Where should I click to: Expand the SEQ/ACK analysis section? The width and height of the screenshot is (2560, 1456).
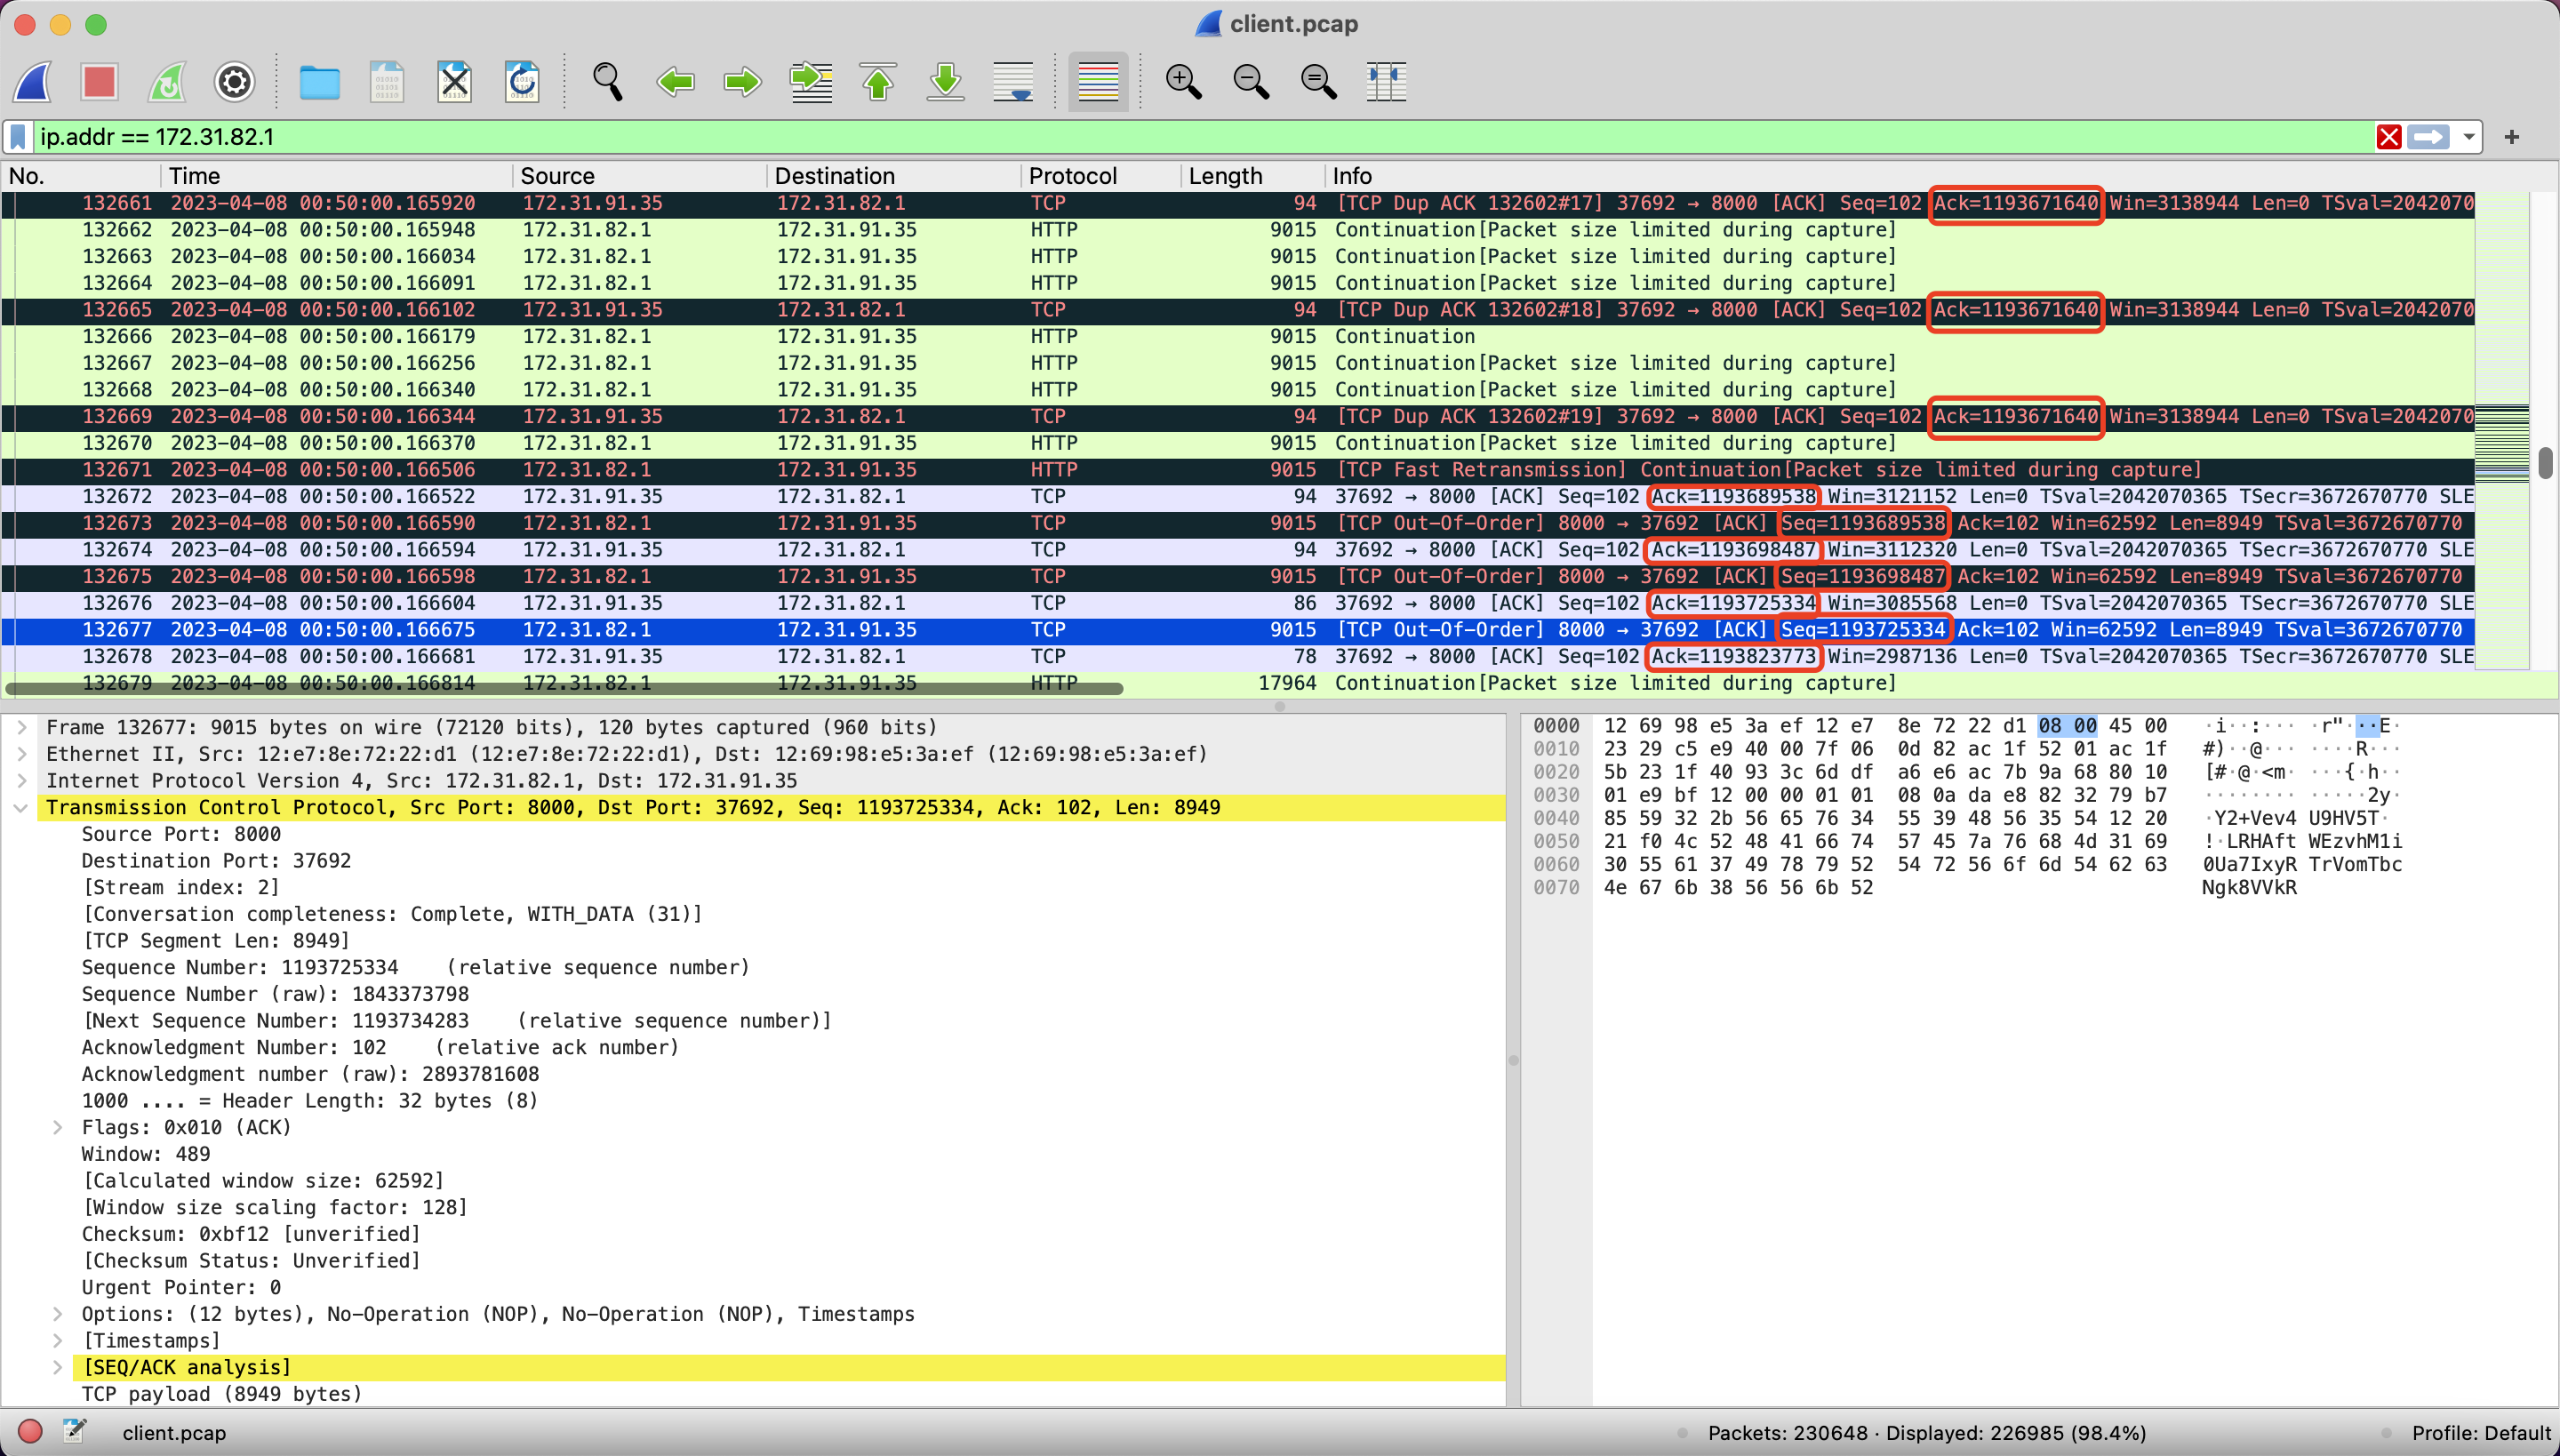58,1367
